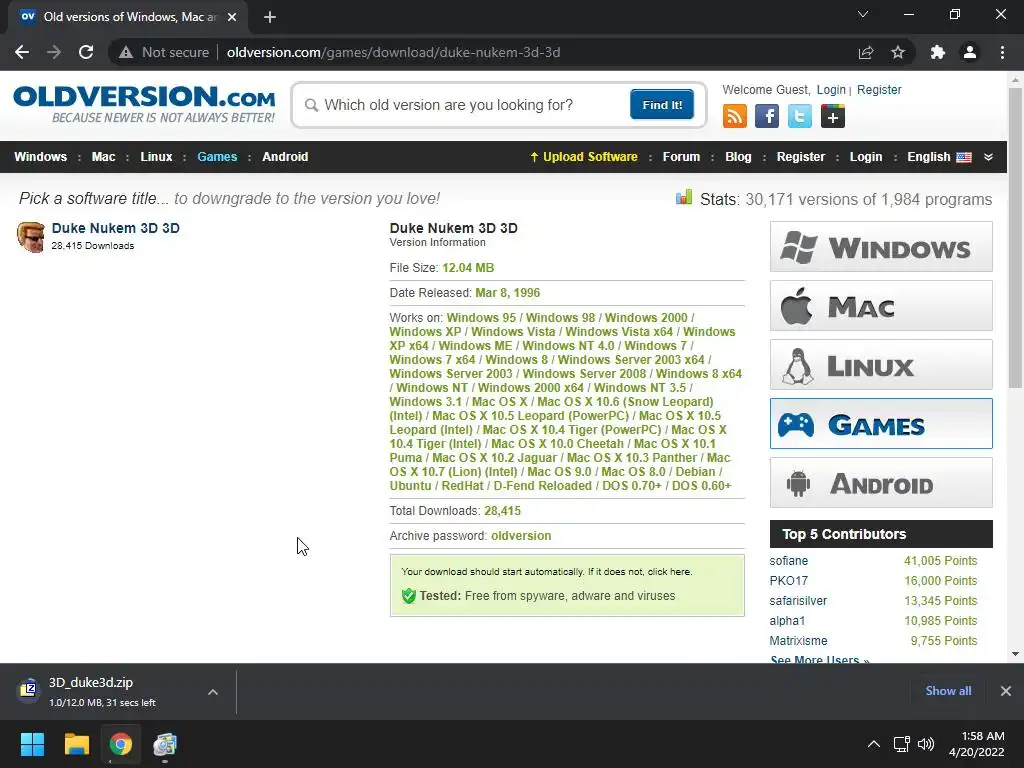Click the green shield Tested icon

point(409,596)
